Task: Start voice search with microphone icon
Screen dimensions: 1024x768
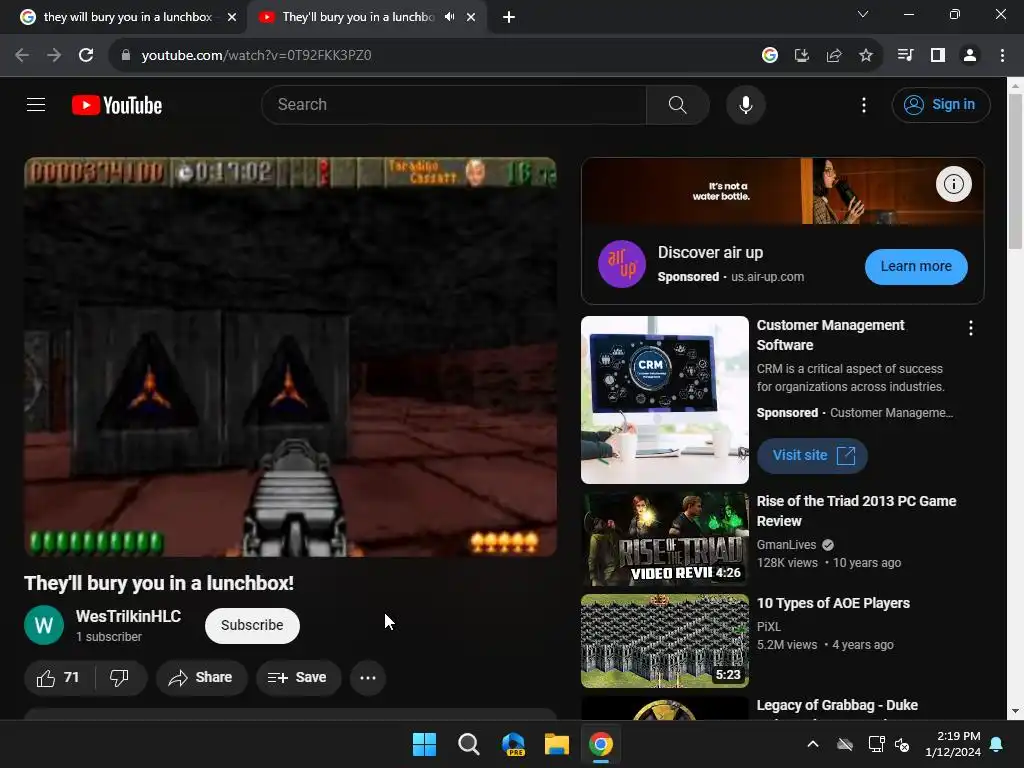Action: [745, 104]
